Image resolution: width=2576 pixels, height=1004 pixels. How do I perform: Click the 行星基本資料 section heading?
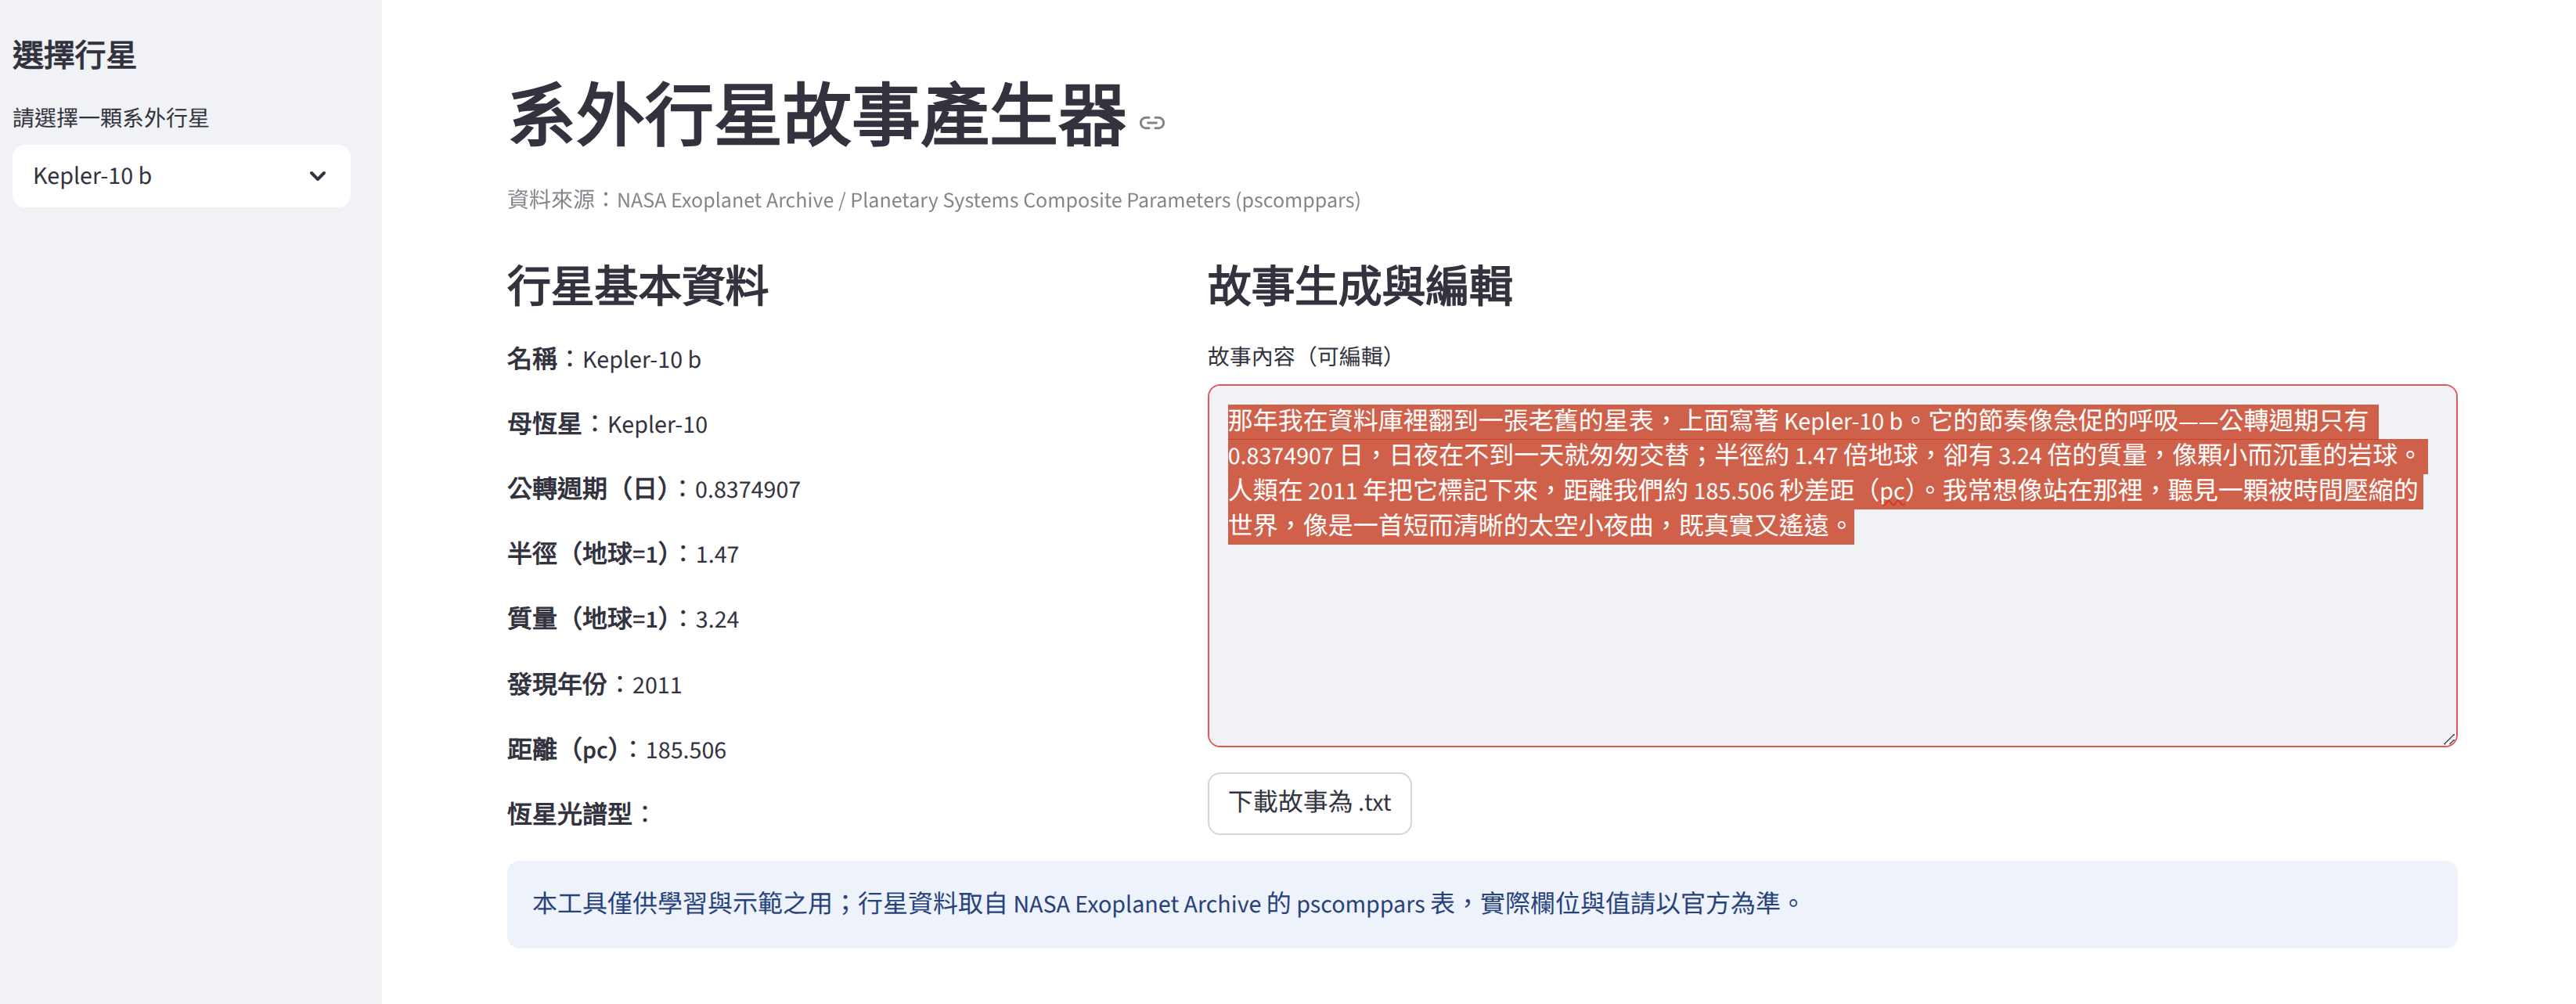[x=637, y=286]
